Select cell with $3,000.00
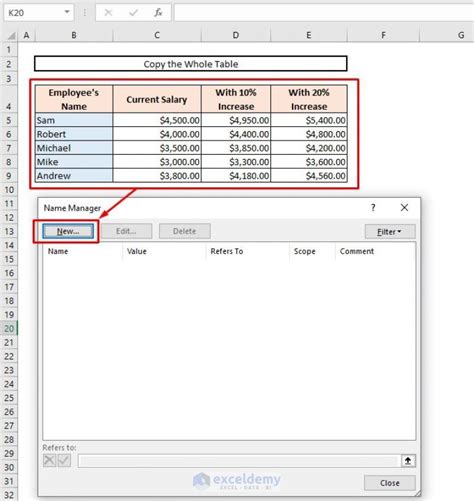 point(157,162)
